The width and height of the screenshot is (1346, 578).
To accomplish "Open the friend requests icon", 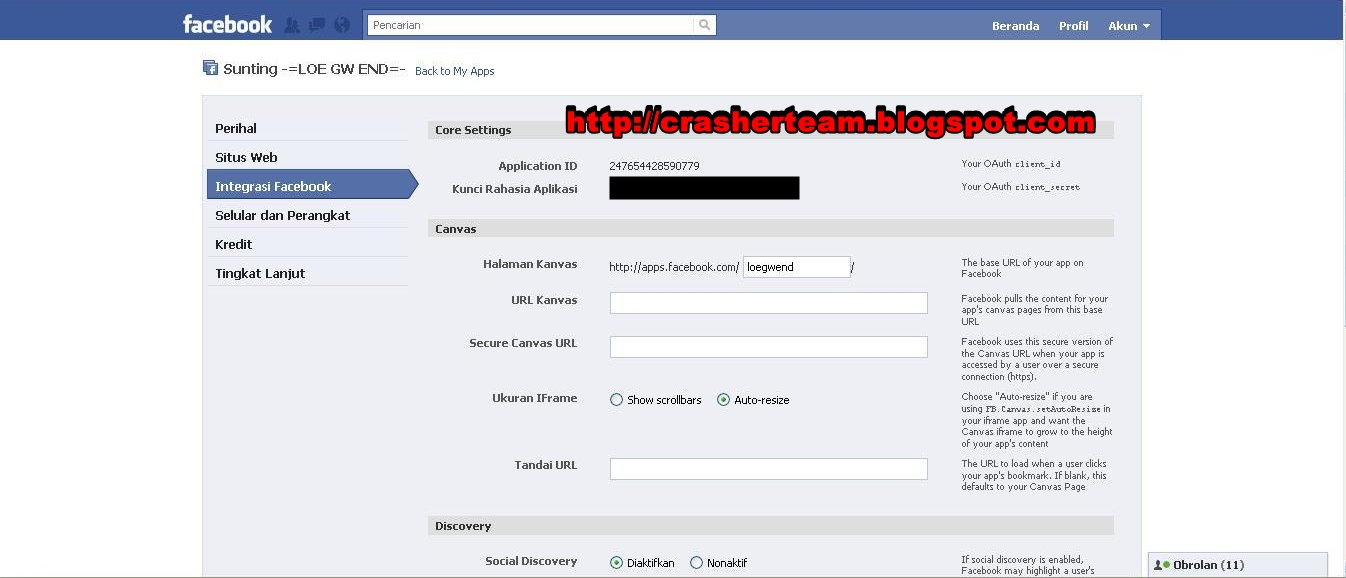I will click(x=292, y=25).
